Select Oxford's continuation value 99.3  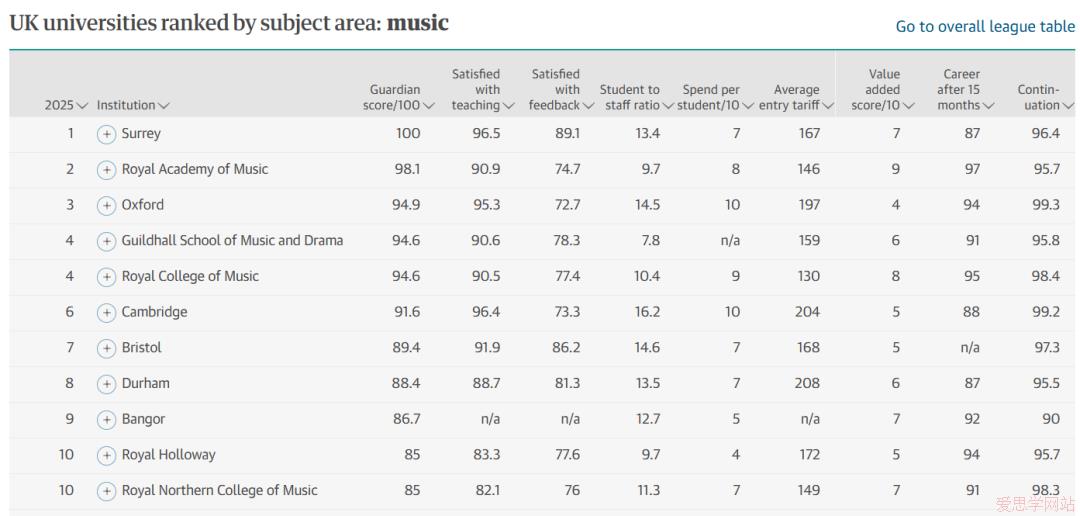[1046, 205]
